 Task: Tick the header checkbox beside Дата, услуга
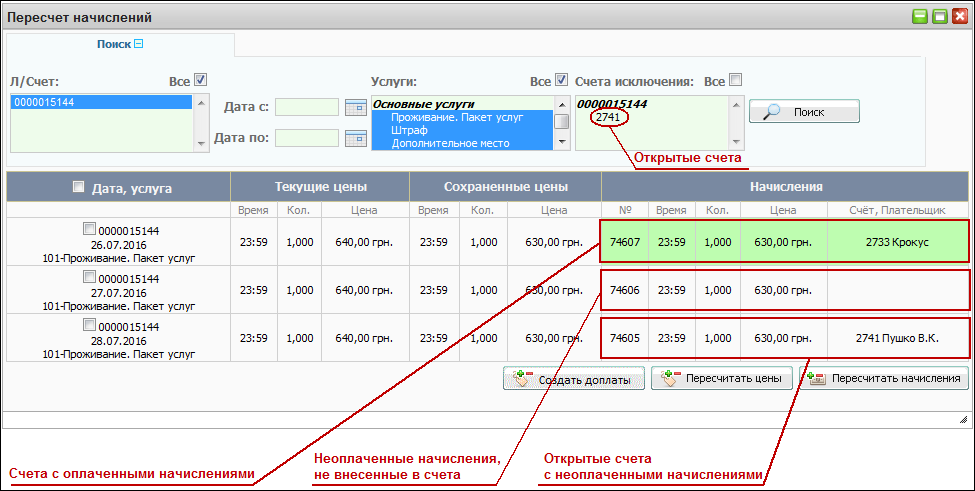pos(79,186)
